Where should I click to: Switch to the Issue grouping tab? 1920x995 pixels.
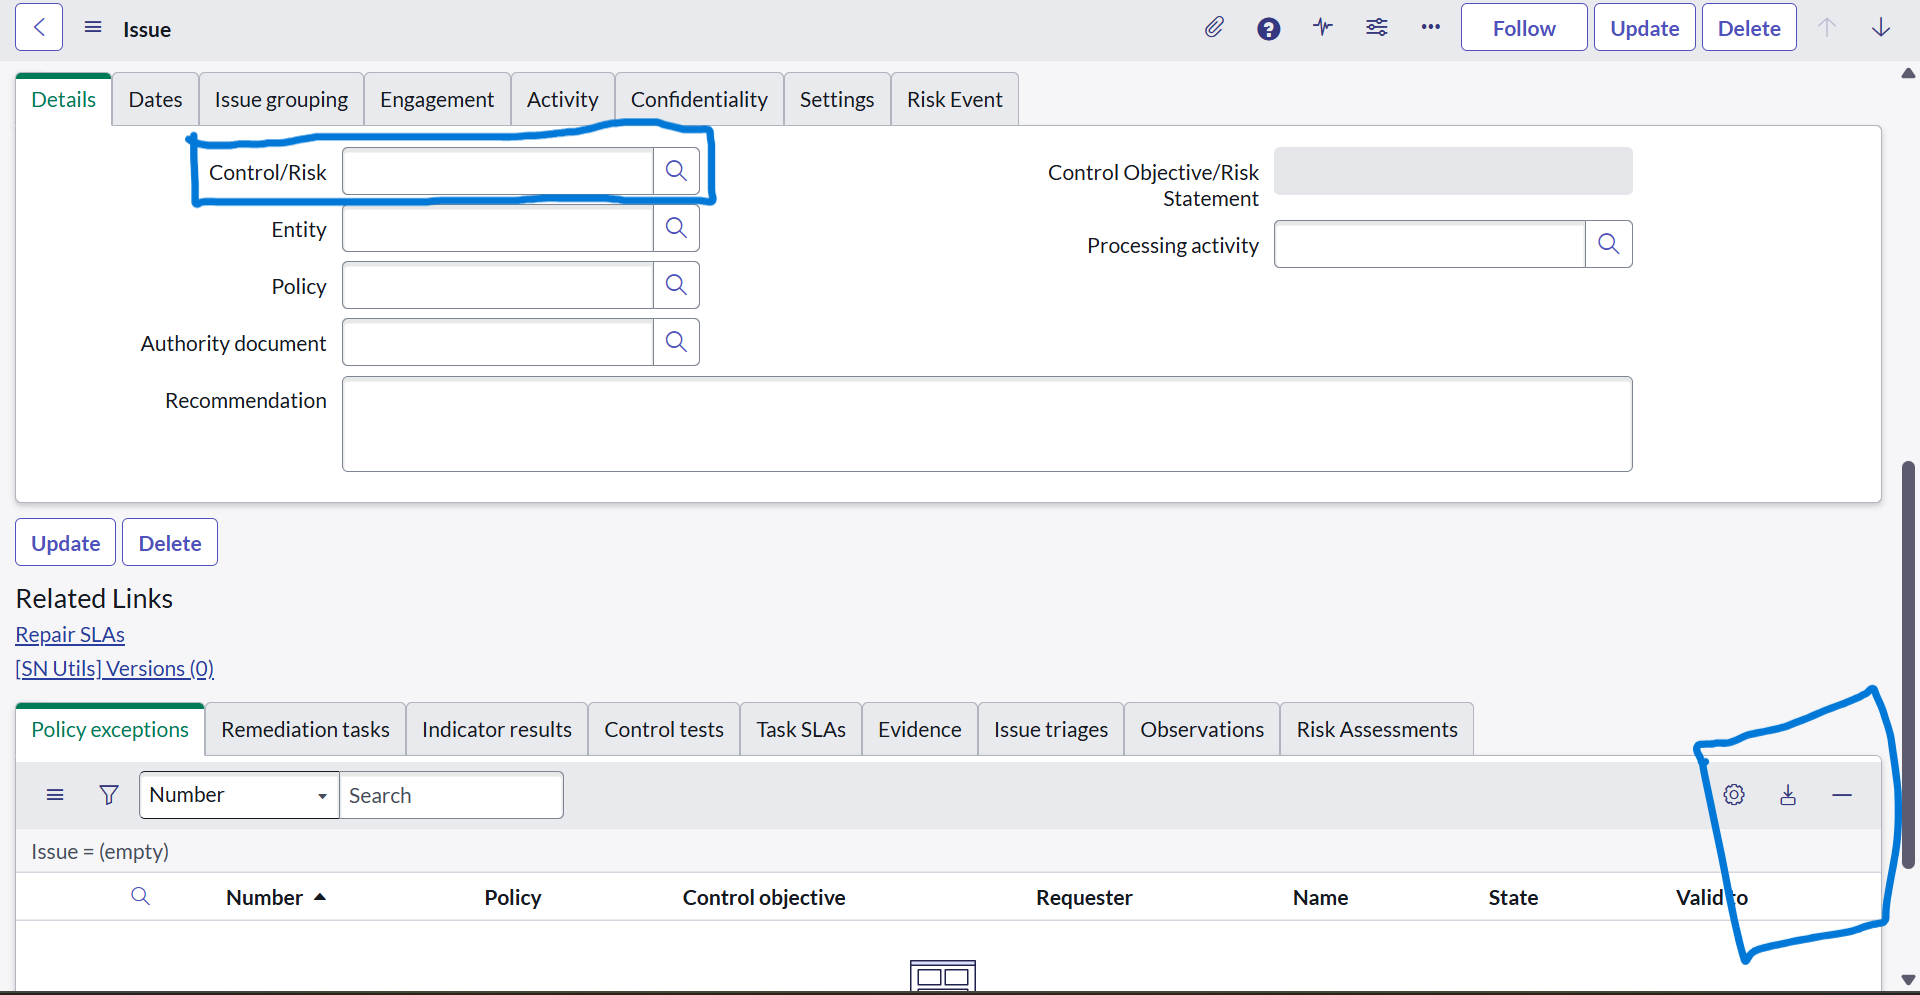point(281,99)
